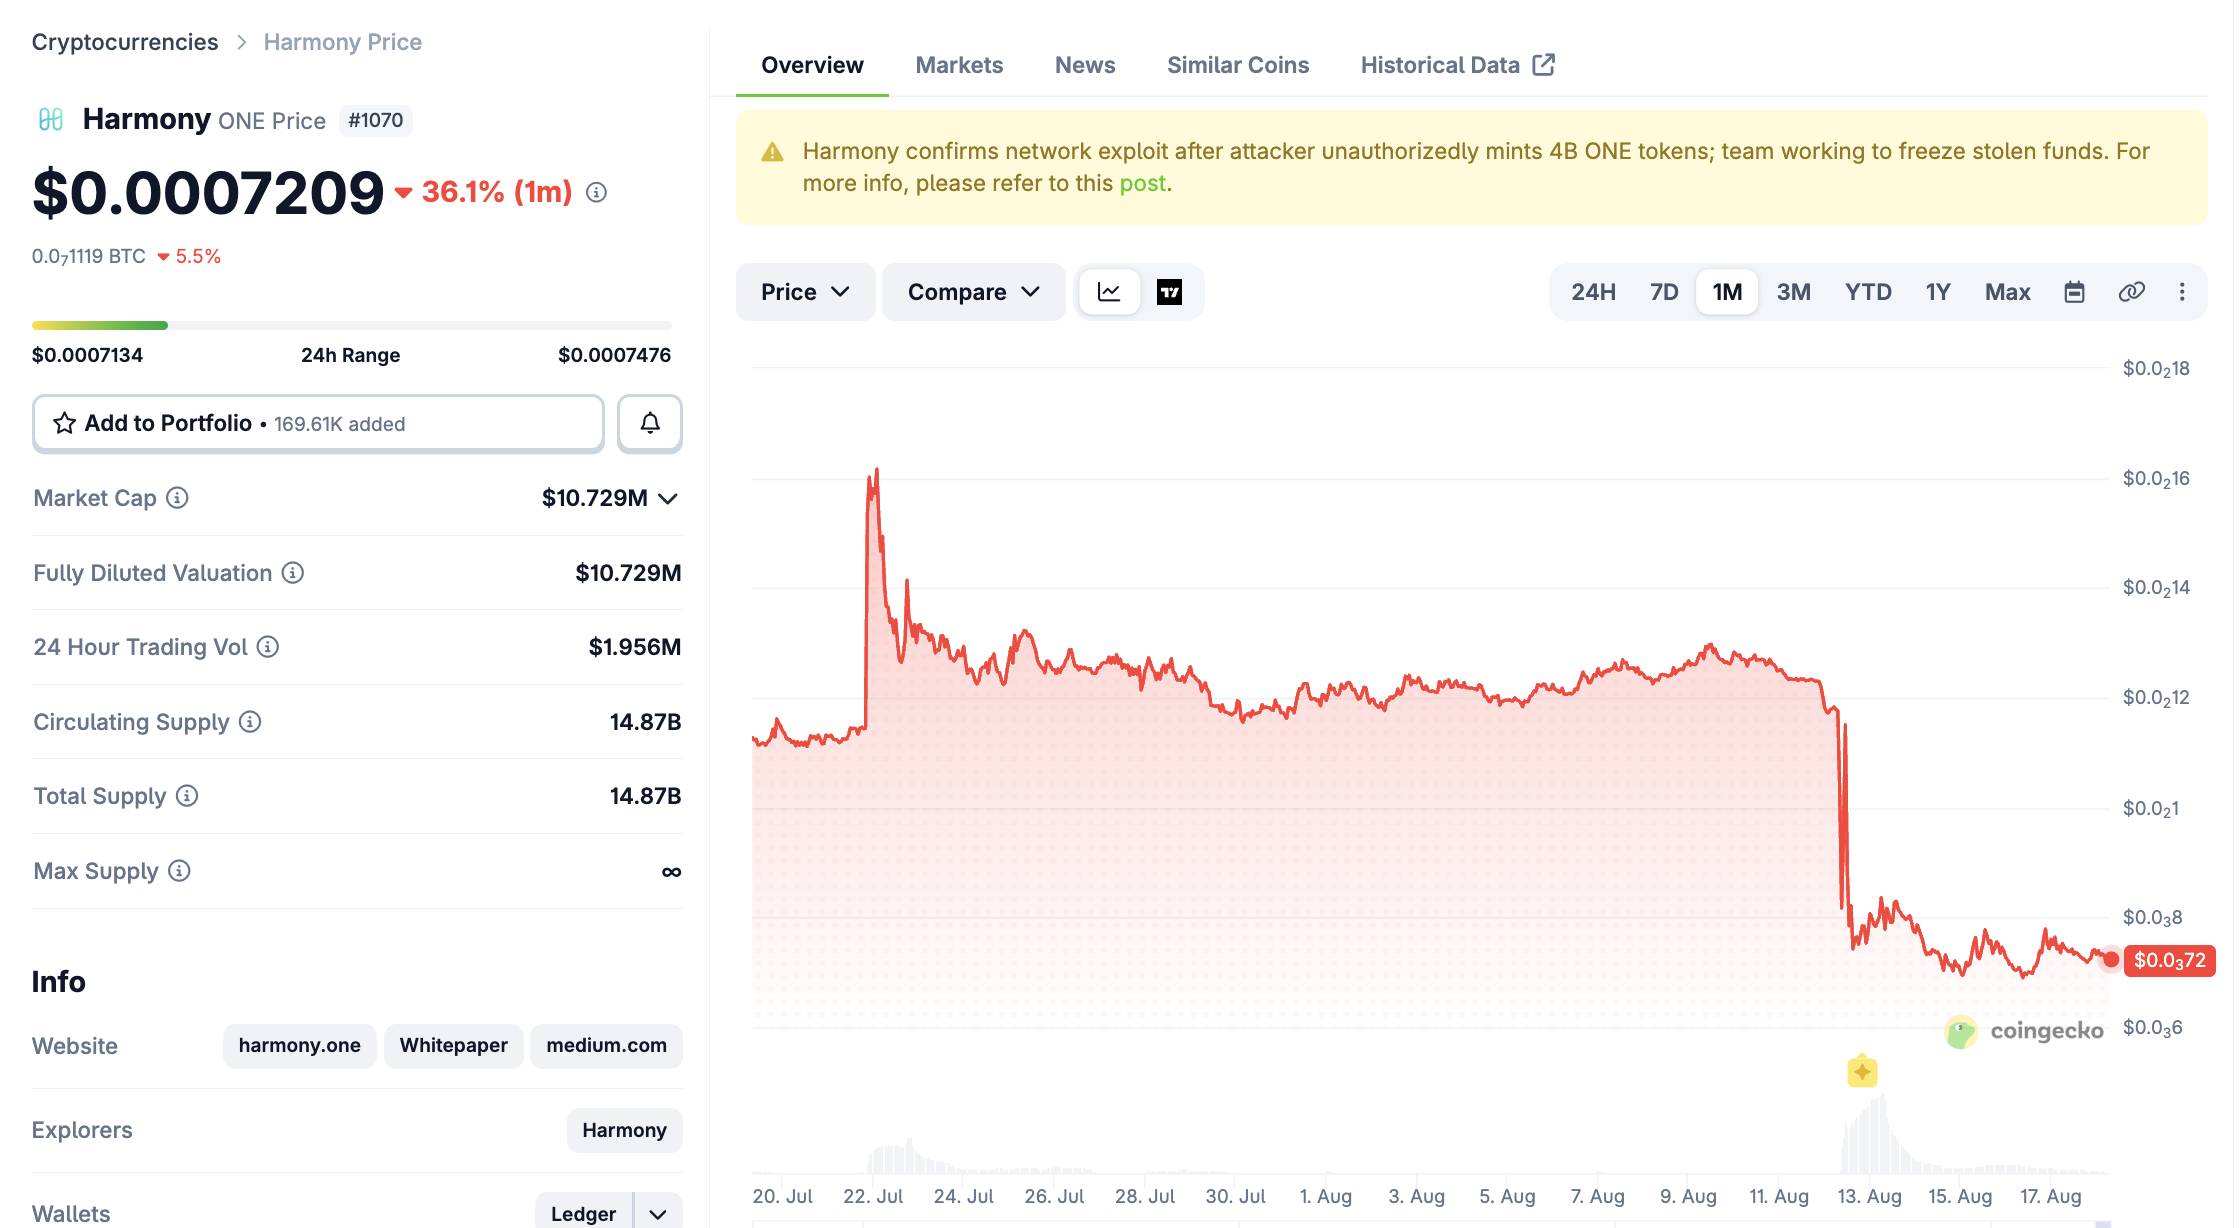Open the Markets tab

(959, 65)
